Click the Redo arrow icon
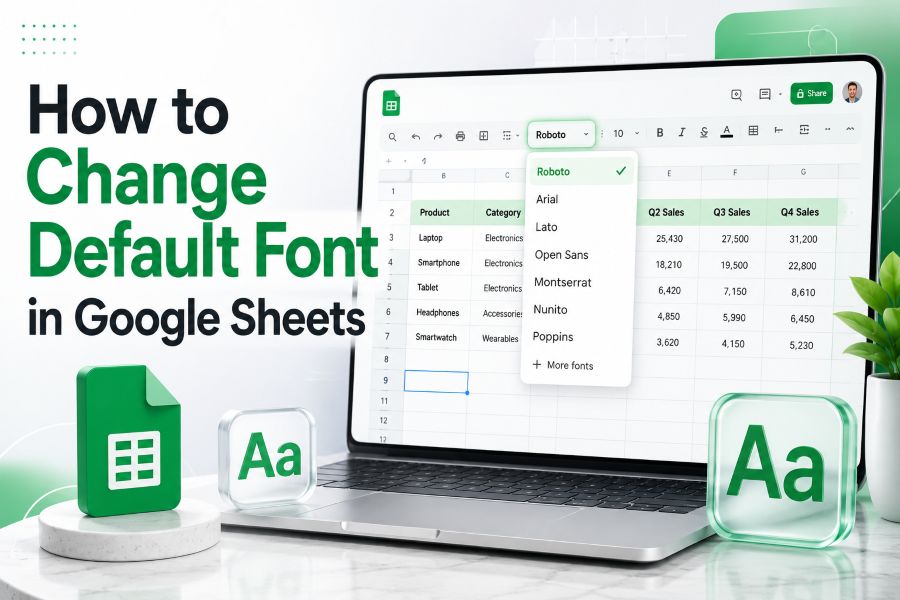900x600 pixels. point(438,137)
